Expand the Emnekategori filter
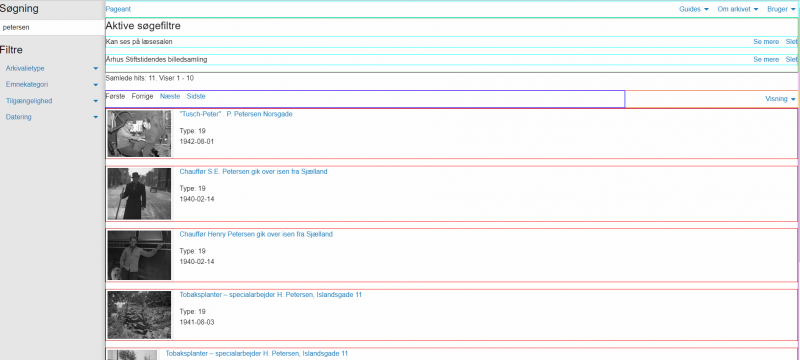Screen dimensions: 800x360 click(52, 85)
